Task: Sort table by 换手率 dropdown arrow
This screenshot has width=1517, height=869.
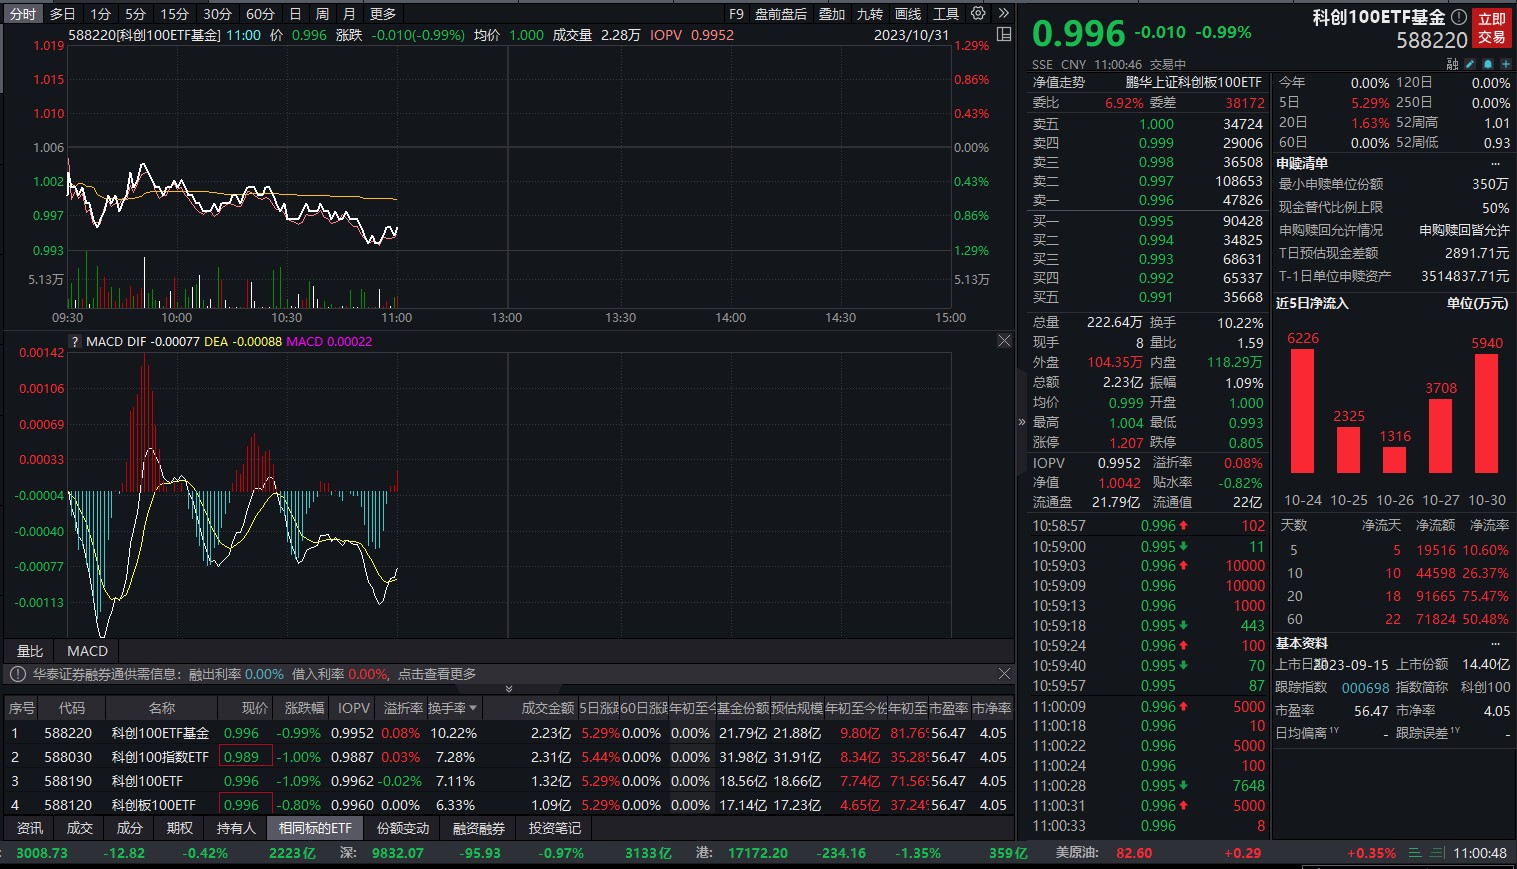Action: (x=473, y=708)
